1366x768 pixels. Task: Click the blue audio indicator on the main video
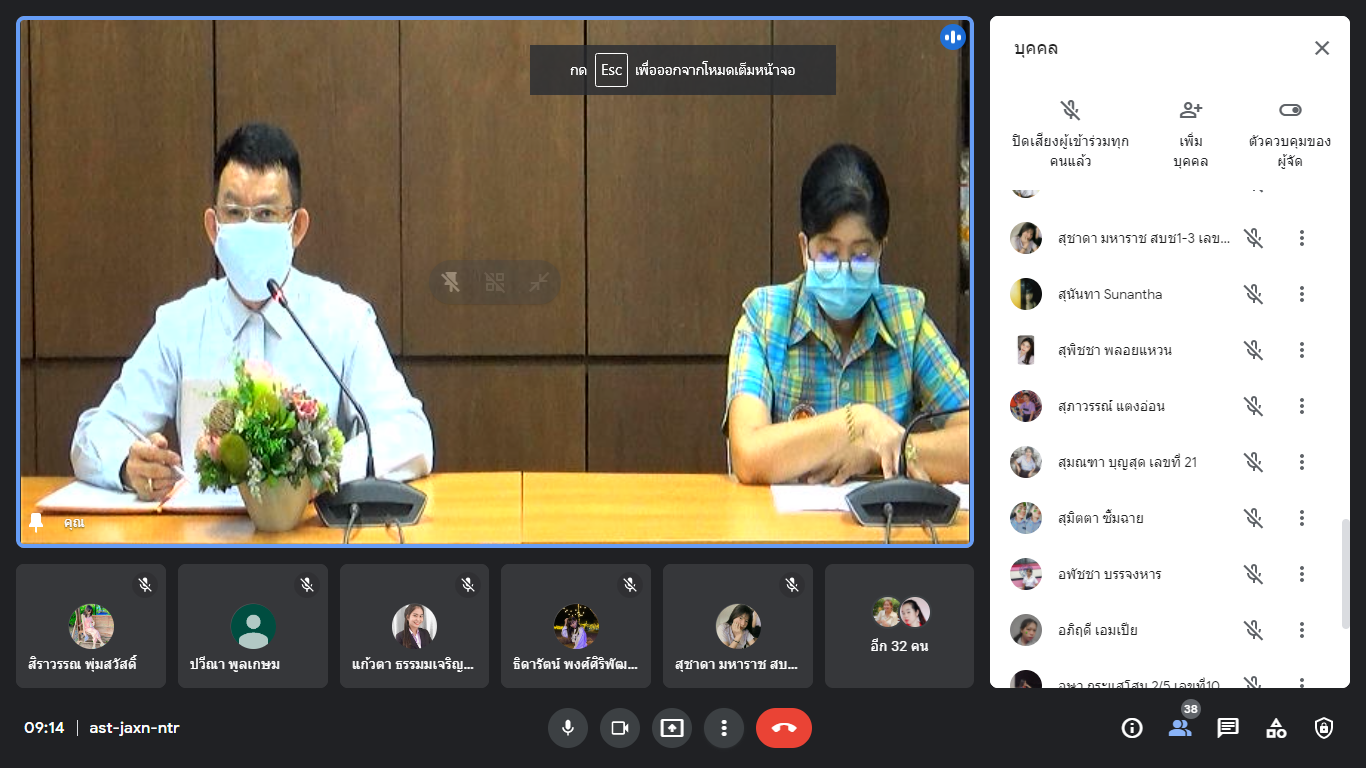[952, 38]
